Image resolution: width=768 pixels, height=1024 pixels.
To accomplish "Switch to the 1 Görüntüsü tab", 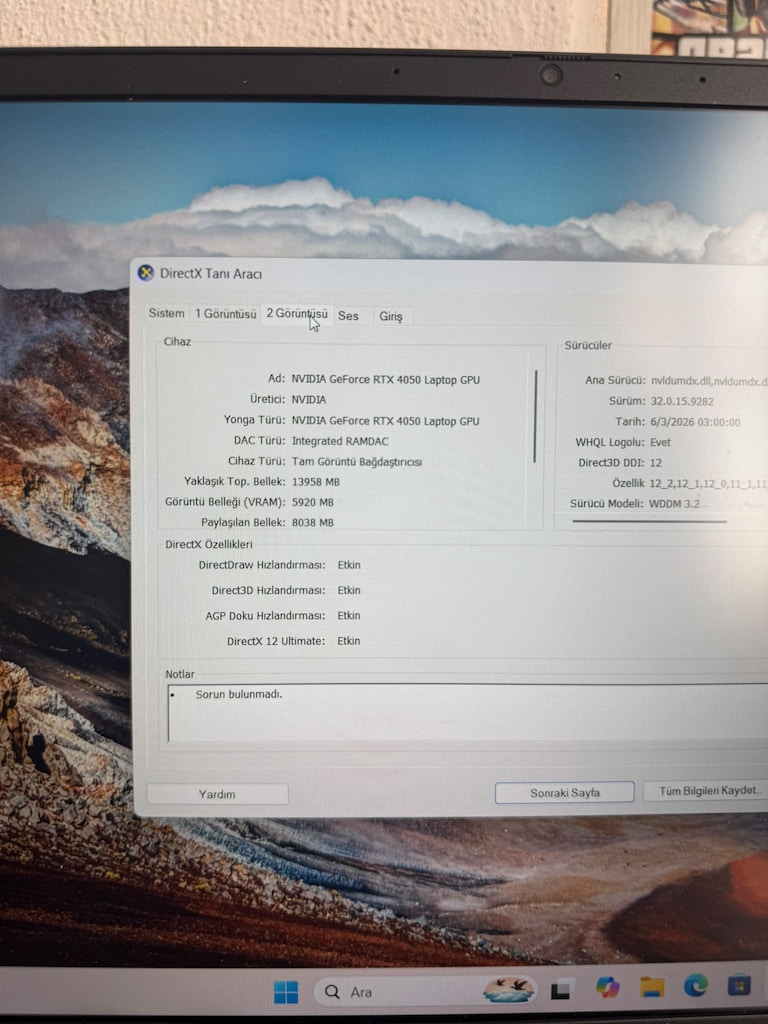I will click(x=225, y=314).
